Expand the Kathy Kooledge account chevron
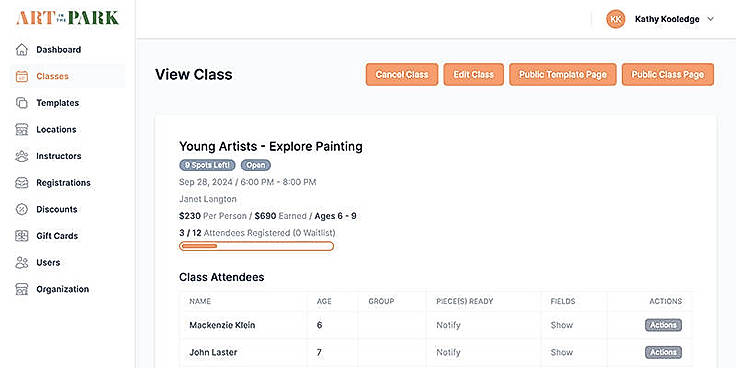This screenshot has height=368, width=736. pyautogui.click(x=710, y=19)
